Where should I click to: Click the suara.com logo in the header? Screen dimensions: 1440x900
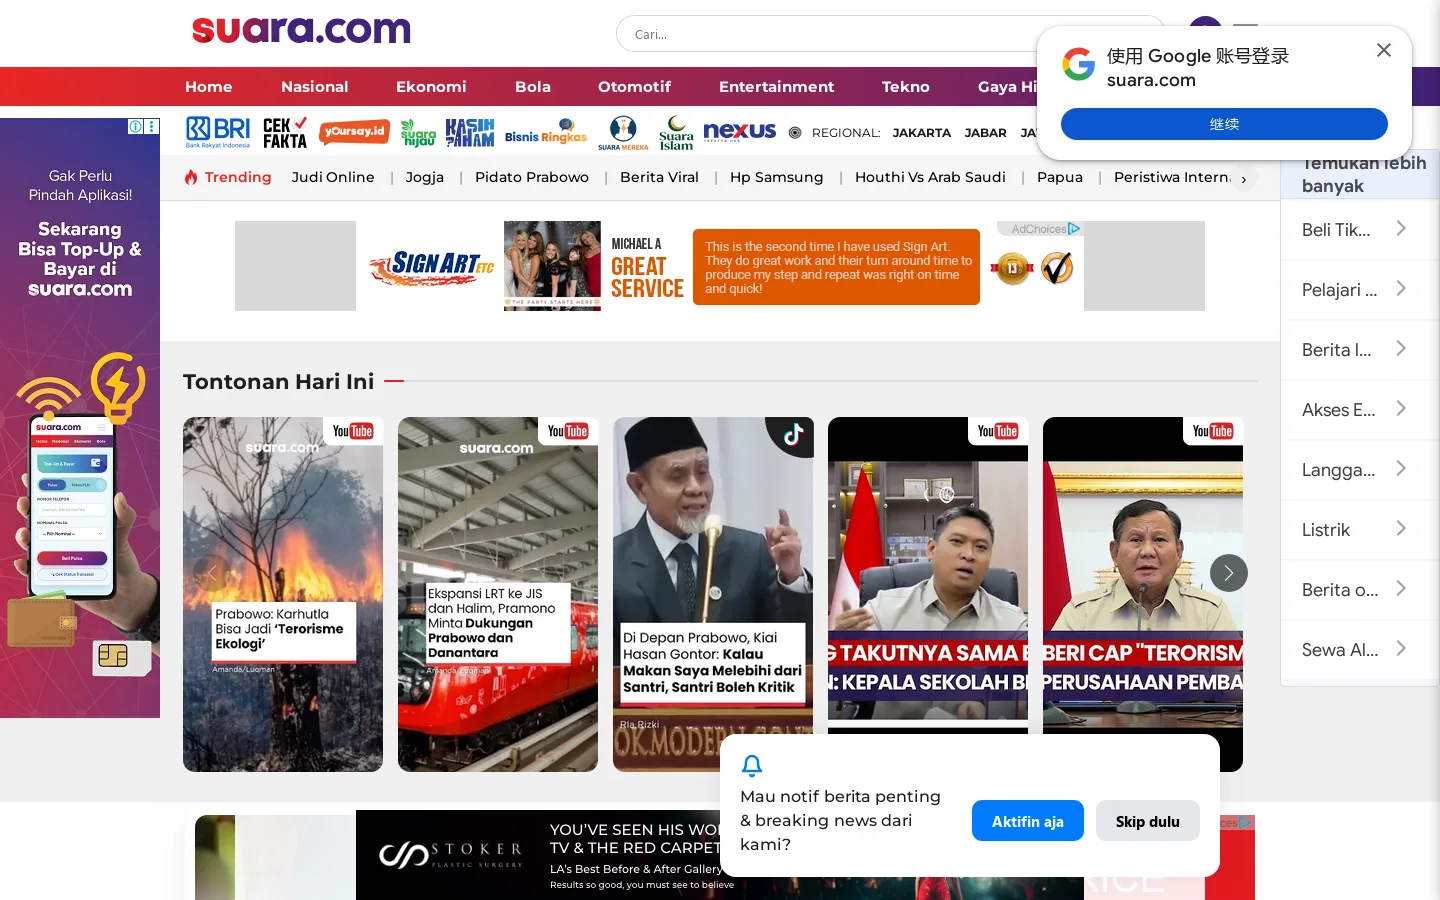301,30
